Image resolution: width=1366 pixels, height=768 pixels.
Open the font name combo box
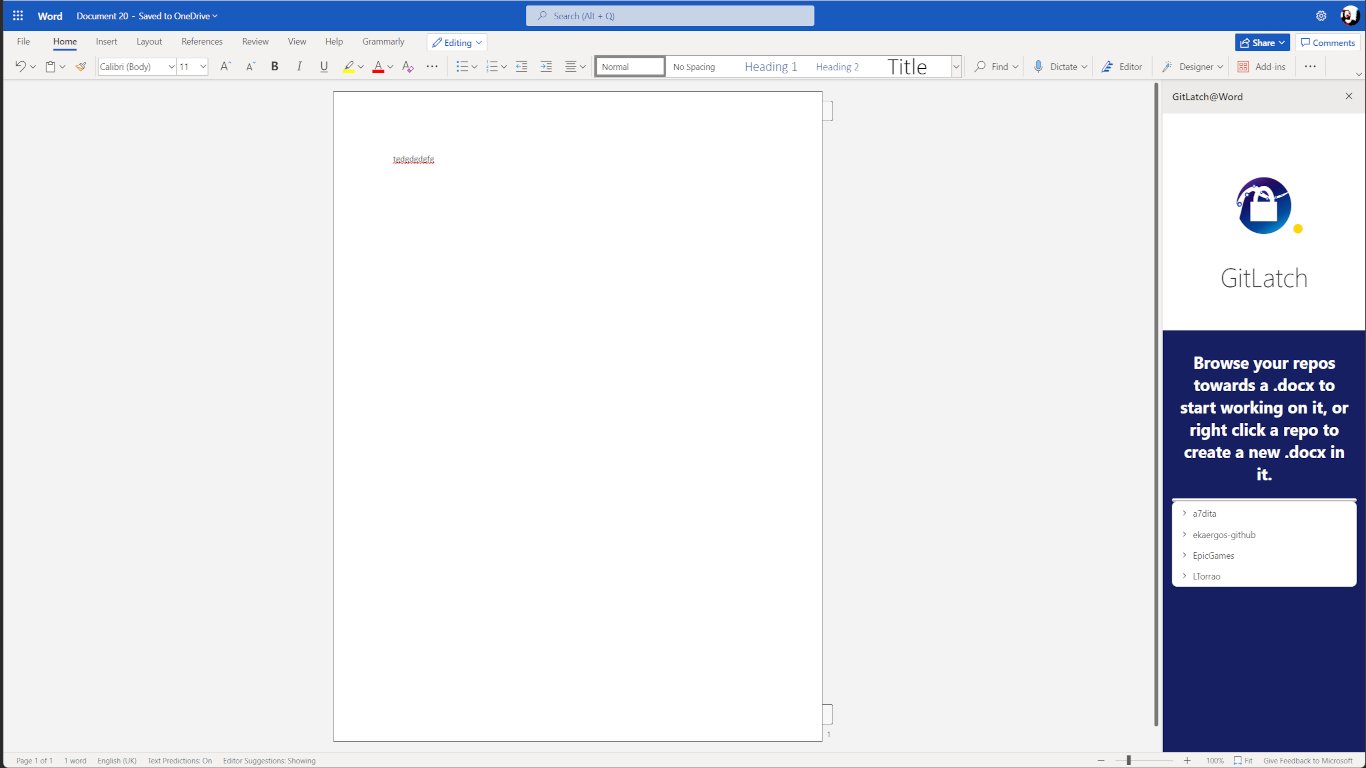137,67
